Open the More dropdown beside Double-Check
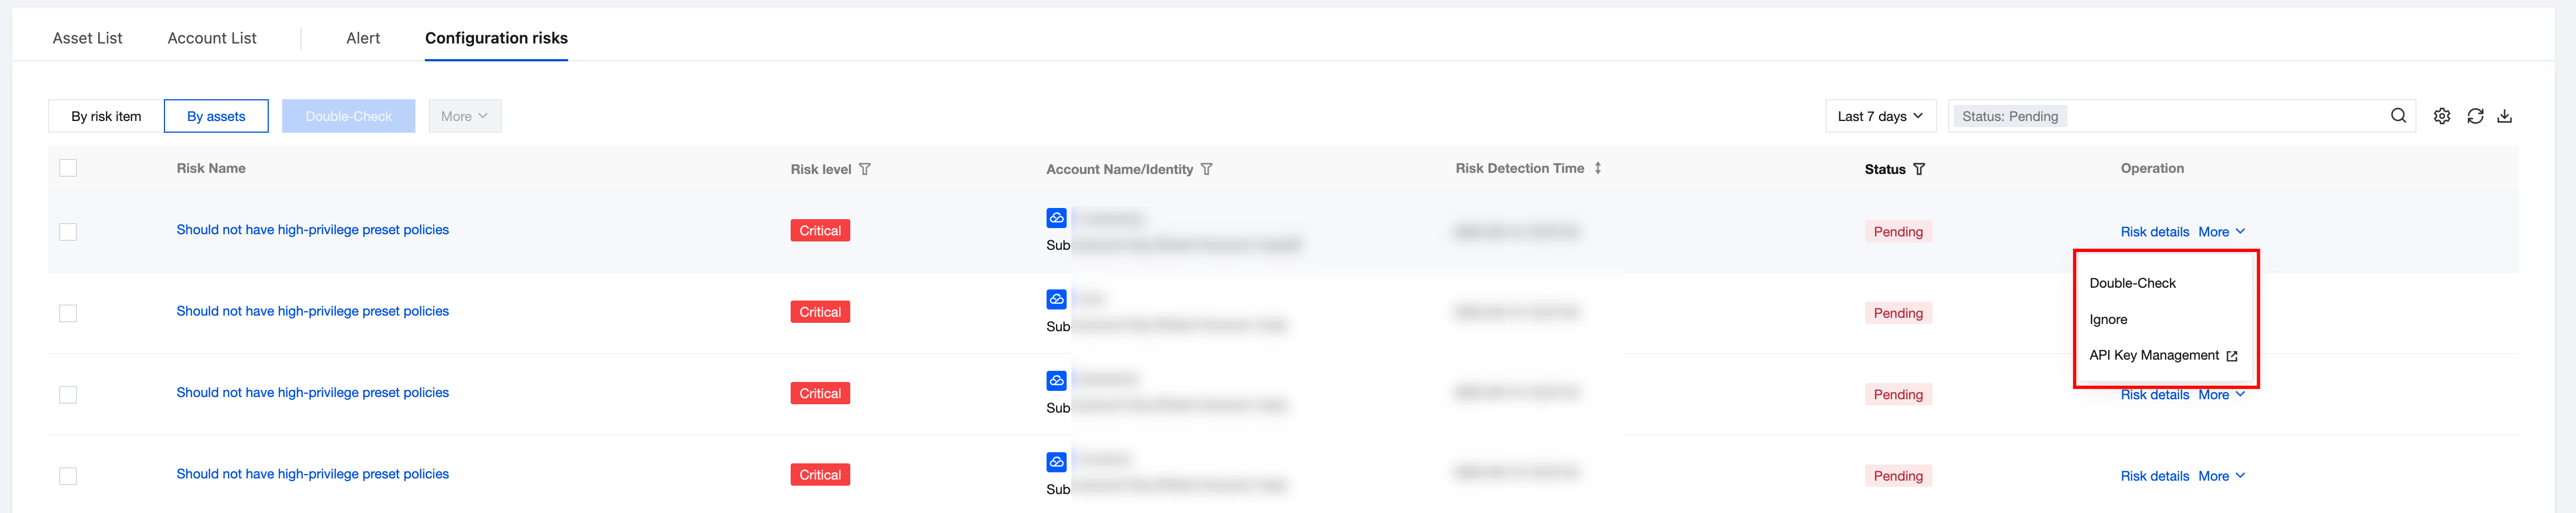Viewport: 2576px width, 513px height. pyautogui.click(x=464, y=116)
